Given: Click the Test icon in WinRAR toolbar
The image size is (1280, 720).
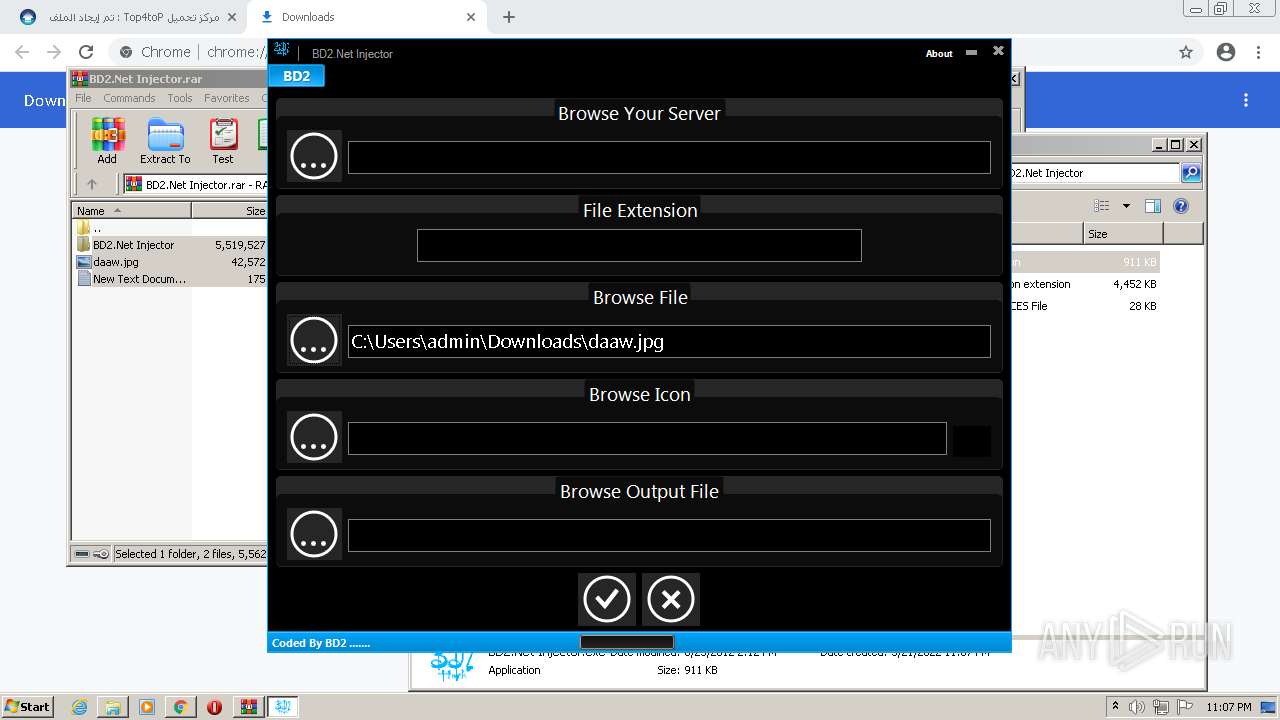Looking at the screenshot, I should click(x=223, y=141).
